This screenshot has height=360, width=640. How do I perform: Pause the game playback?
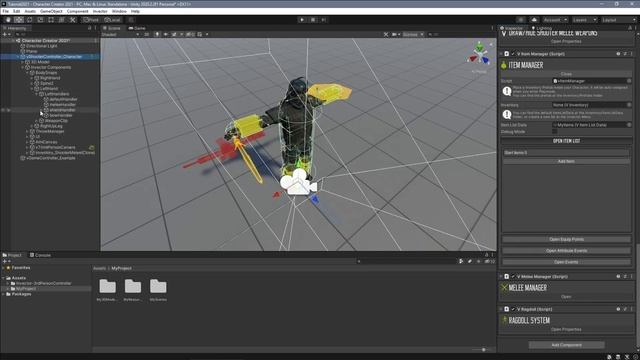click(x=313, y=20)
